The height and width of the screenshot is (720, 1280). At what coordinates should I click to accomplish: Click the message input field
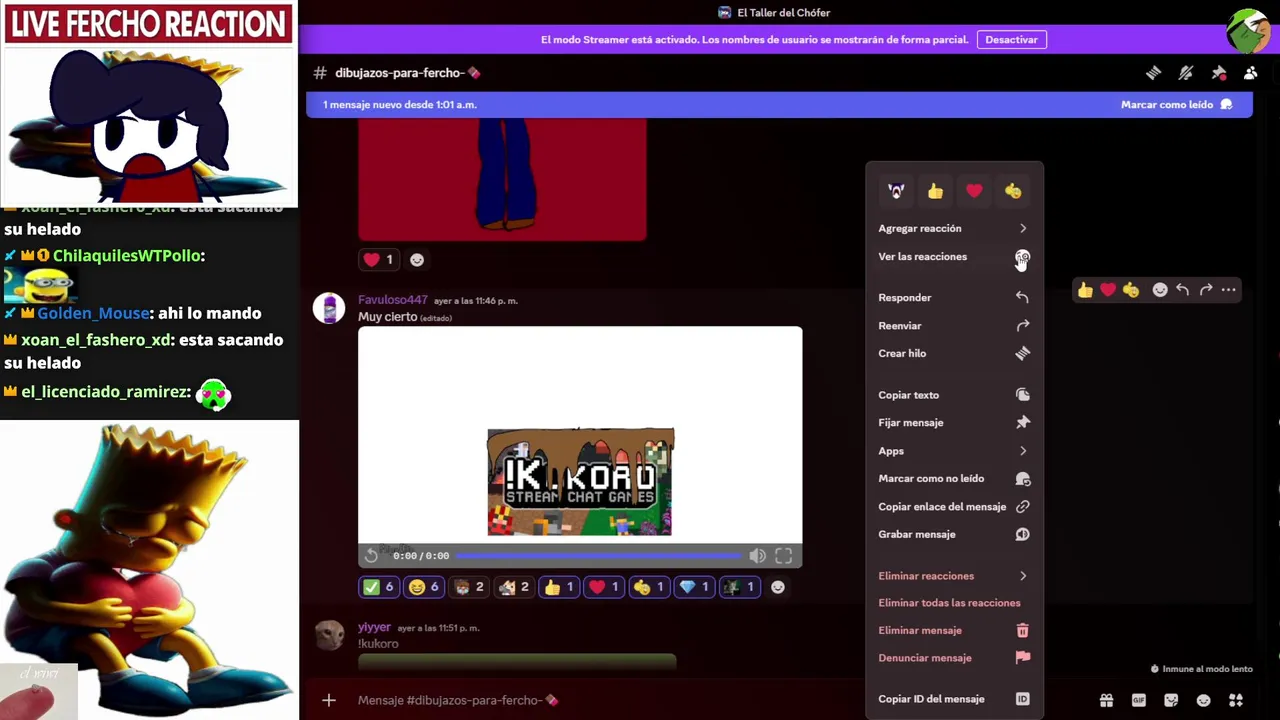pyautogui.click(x=720, y=700)
